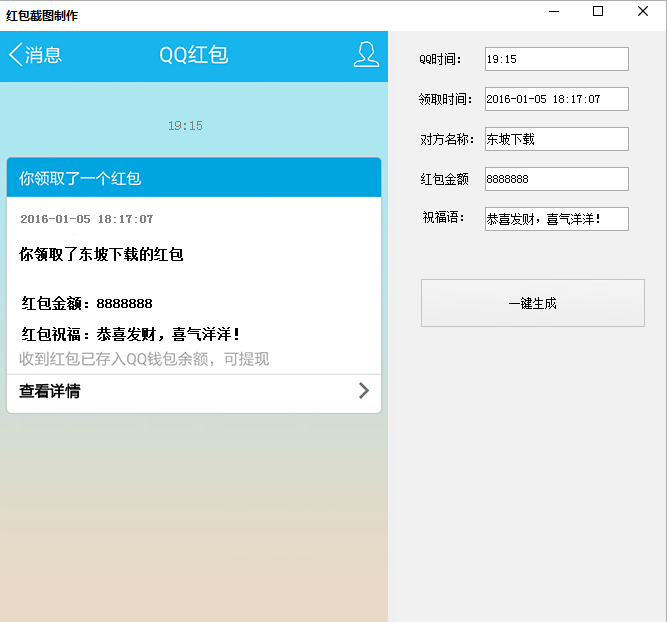The image size is (667, 622).
Task: Focus the 对方名称 input field
Action: (556, 139)
